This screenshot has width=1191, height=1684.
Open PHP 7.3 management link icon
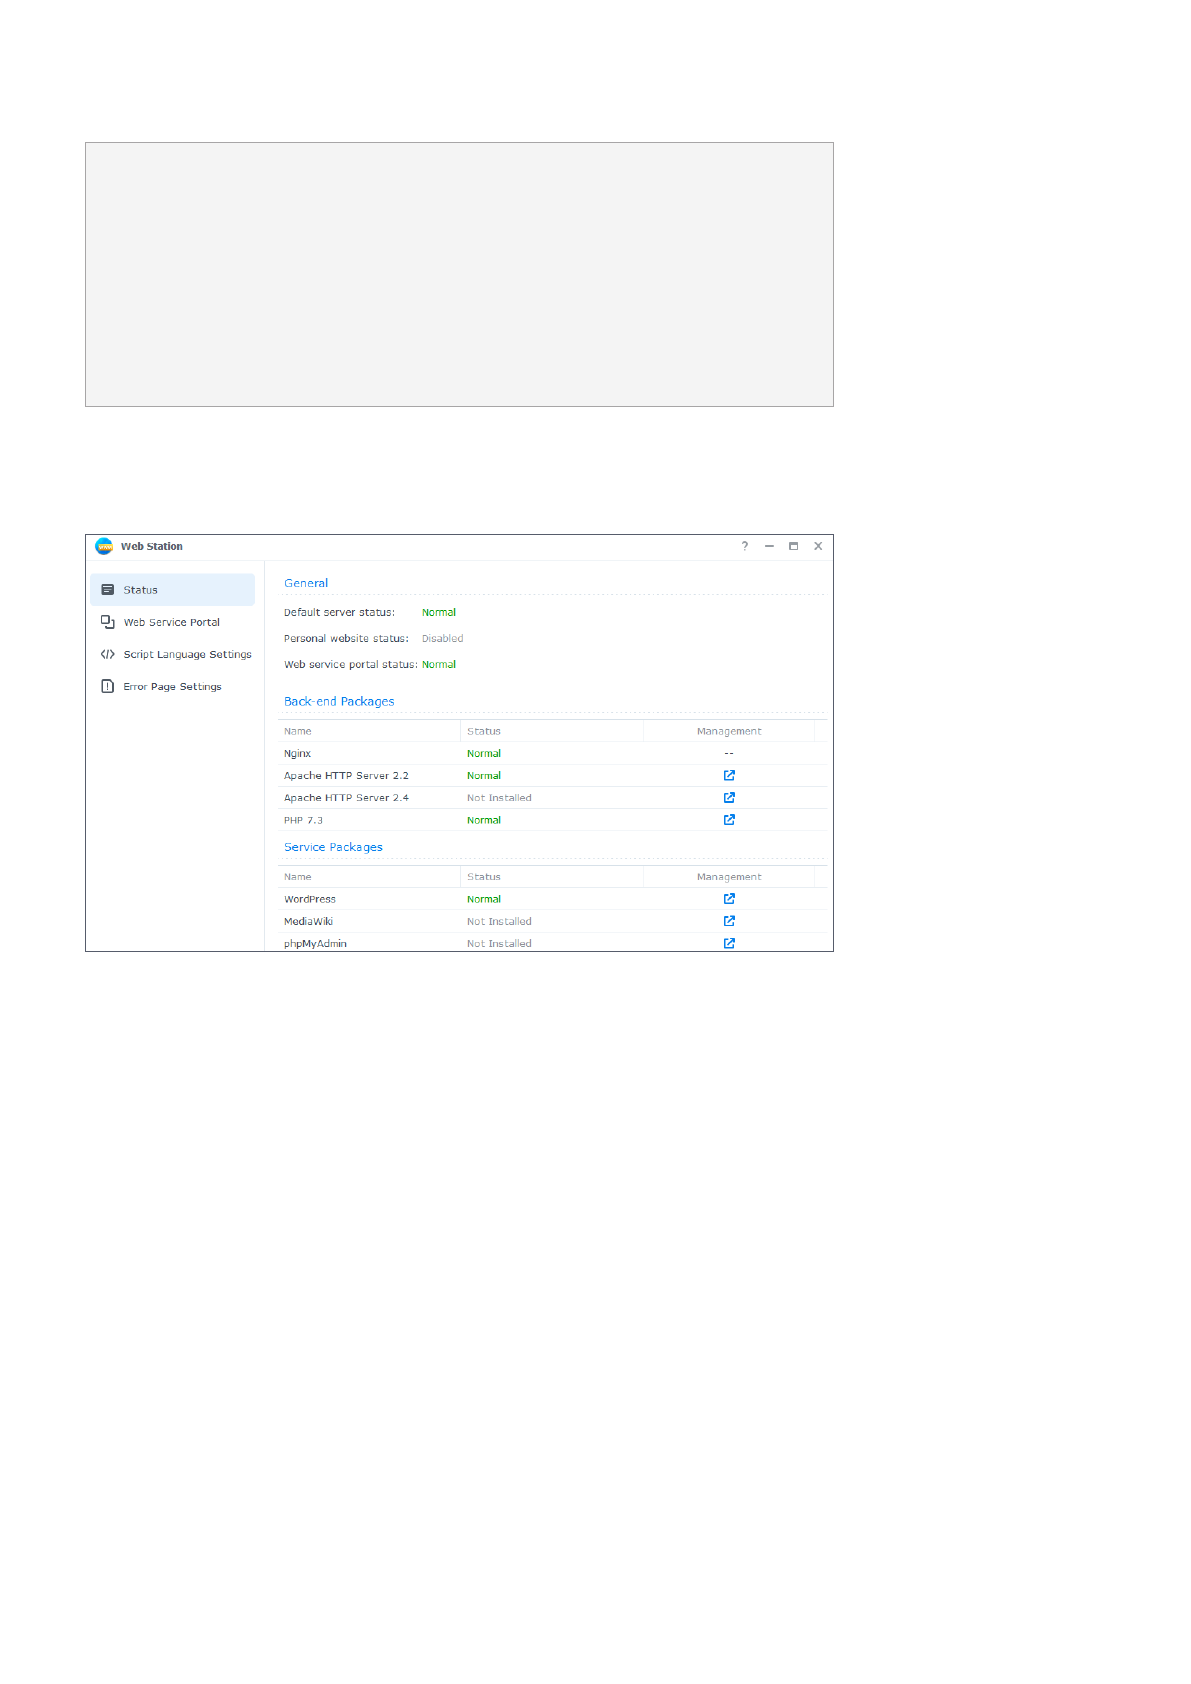pyautogui.click(x=729, y=819)
